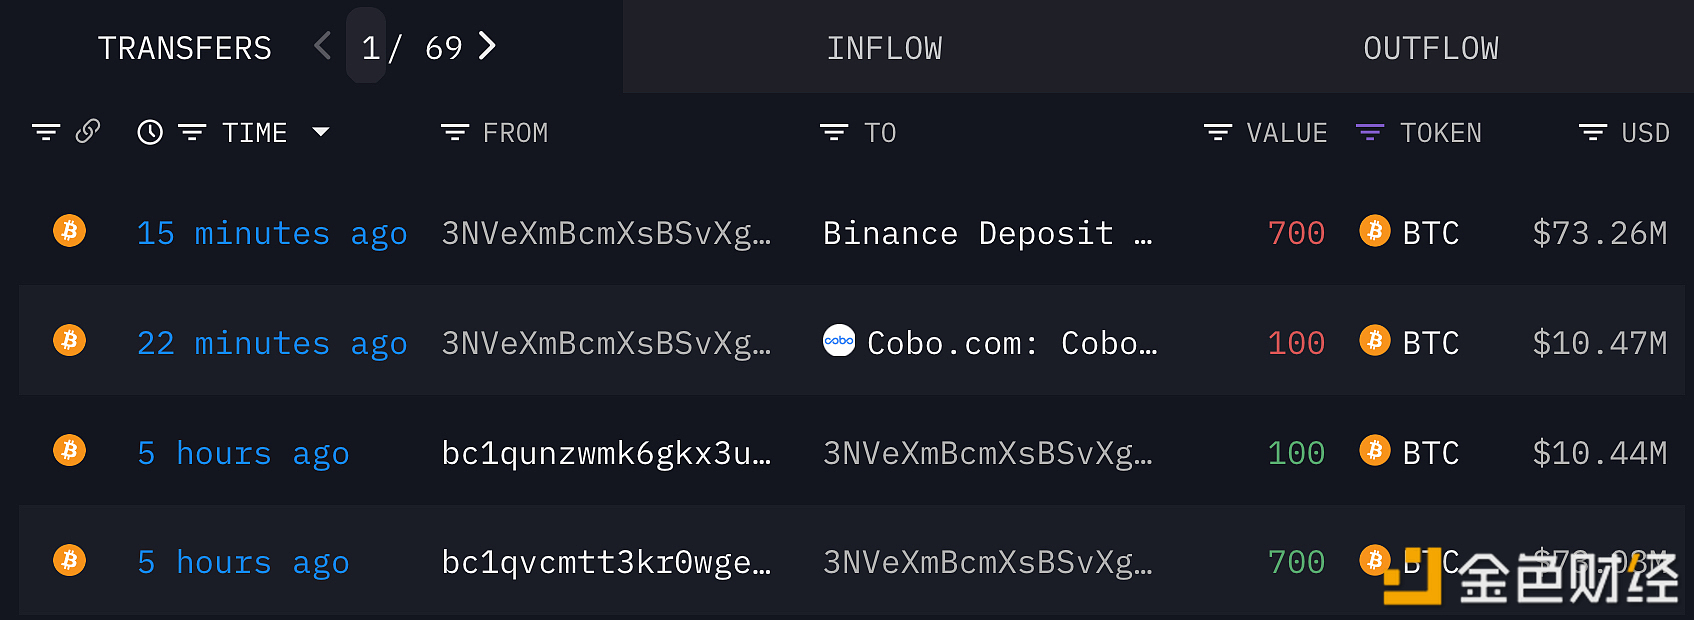Image resolution: width=1694 pixels, height=620 pixels.
Task: Click the filter icon beside TO column
Action: [x=832, y=131]
